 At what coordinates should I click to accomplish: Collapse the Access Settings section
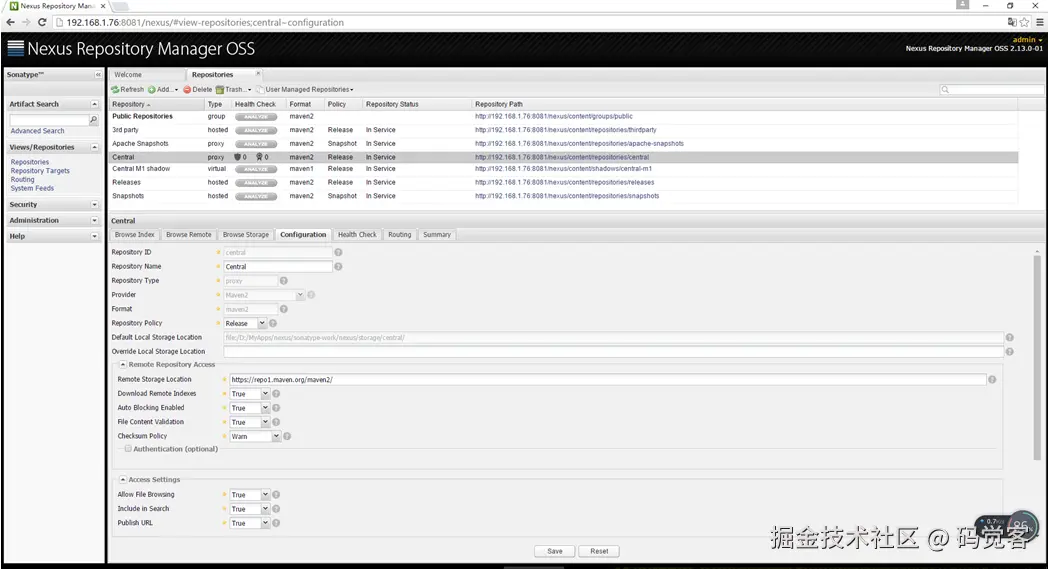click(x=122, y=479)
